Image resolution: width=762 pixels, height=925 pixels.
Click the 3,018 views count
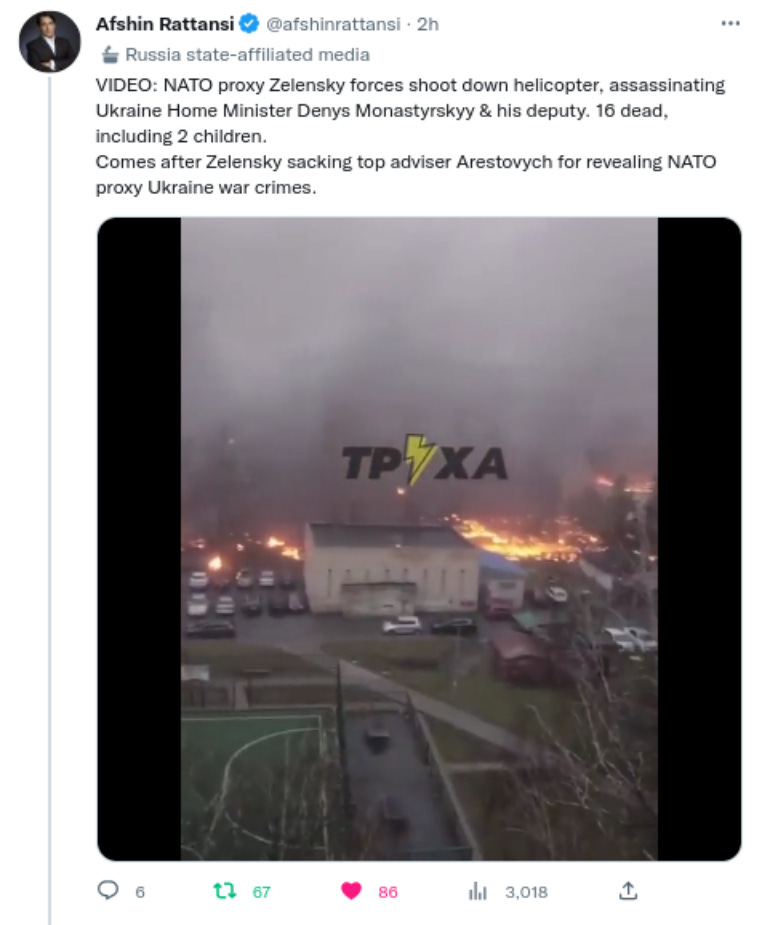526,892
